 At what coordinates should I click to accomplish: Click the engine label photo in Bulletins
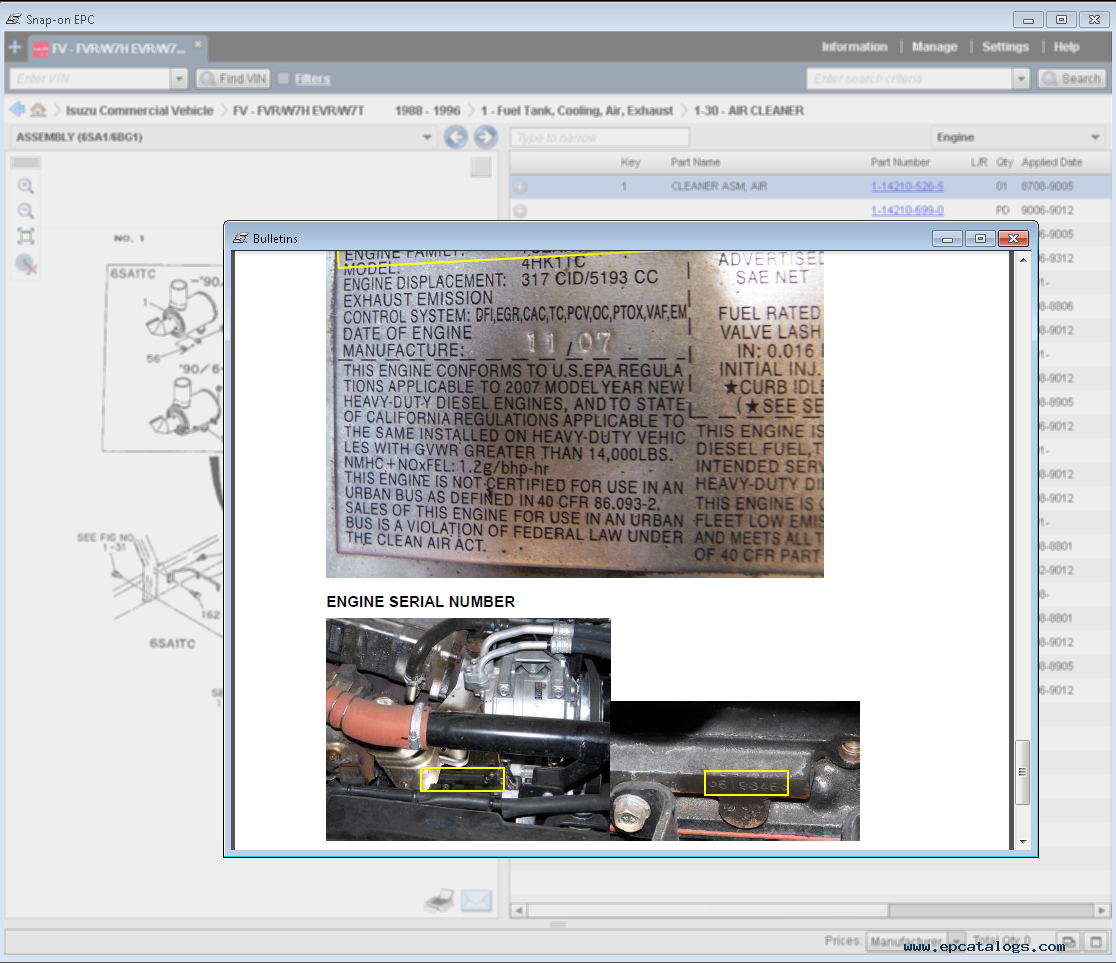574,414
